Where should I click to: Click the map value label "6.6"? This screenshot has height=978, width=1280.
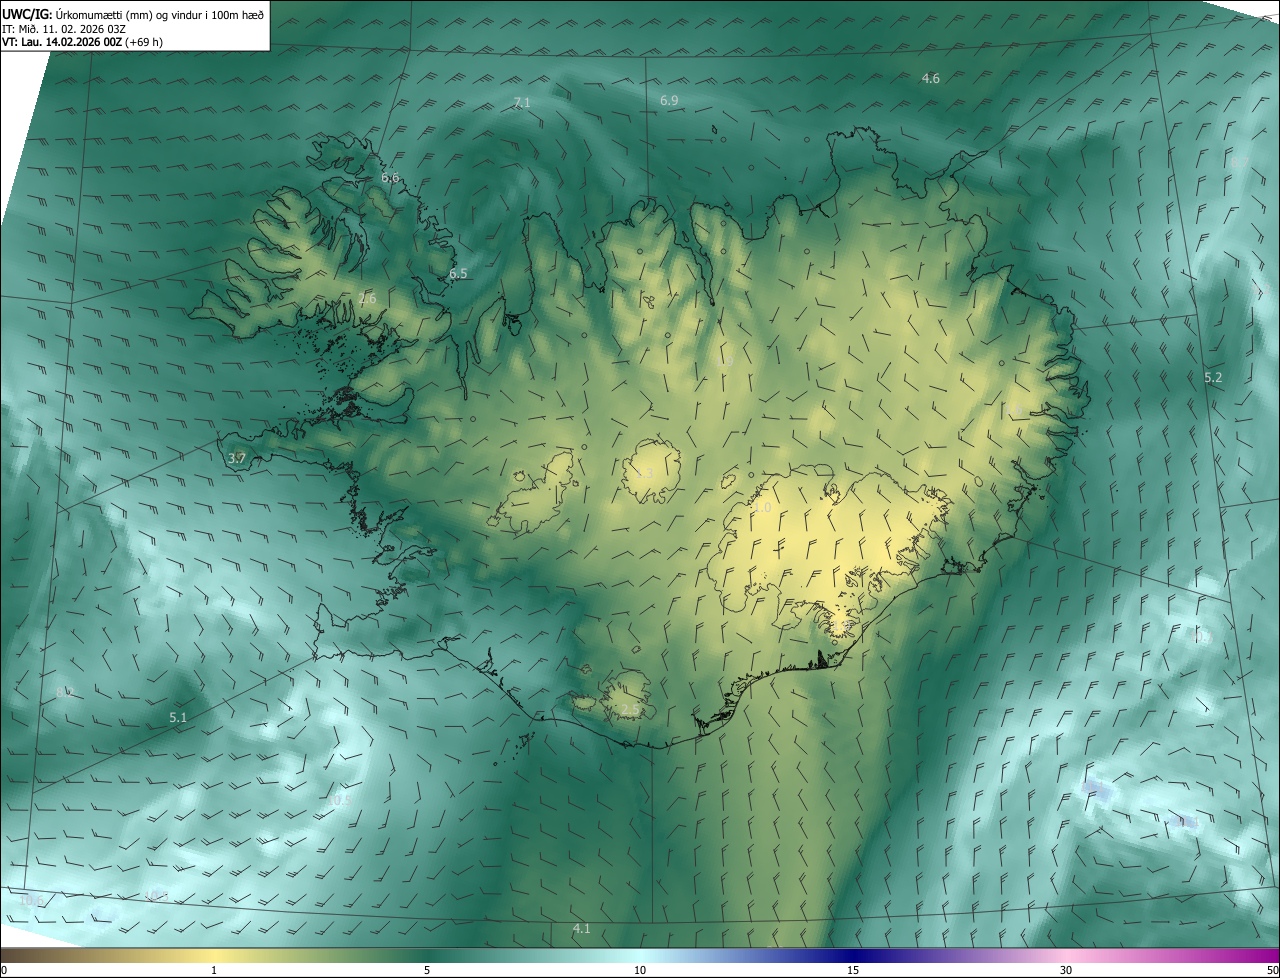390,178
